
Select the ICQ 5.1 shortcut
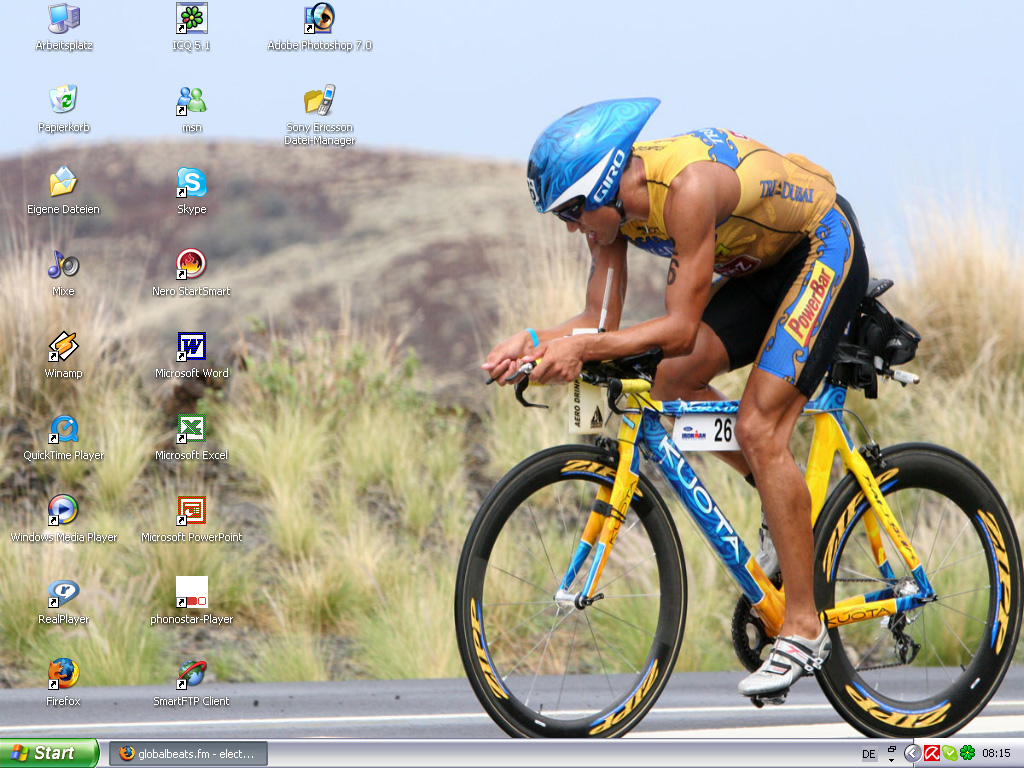tap(191, 18)
